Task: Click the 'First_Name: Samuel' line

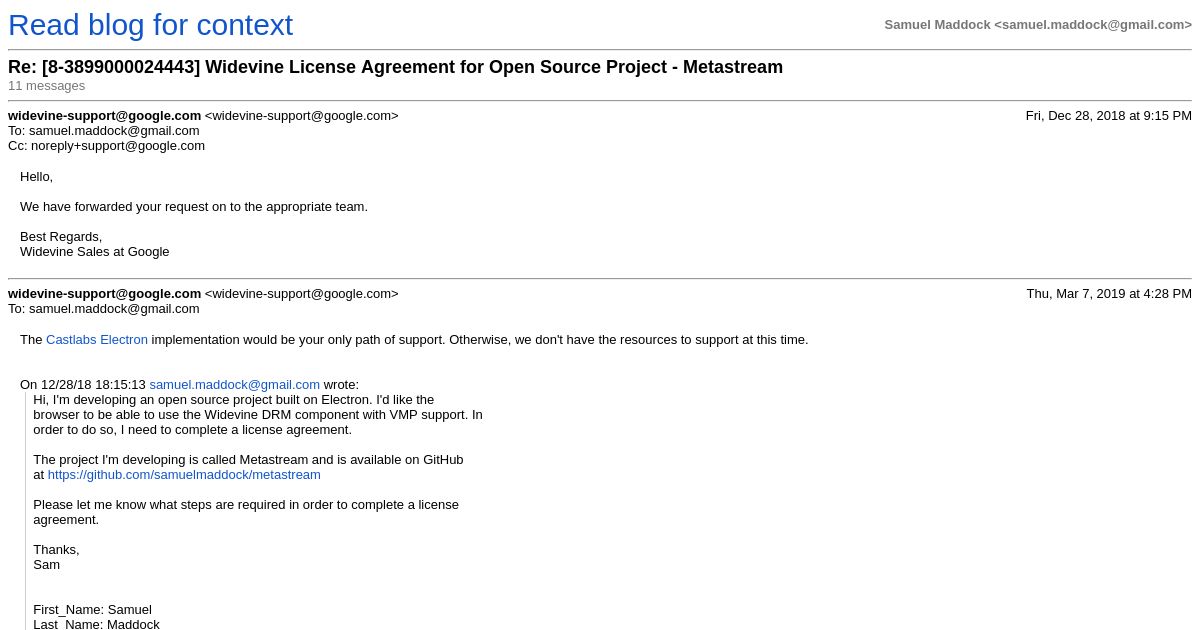Action: [92, 609]
